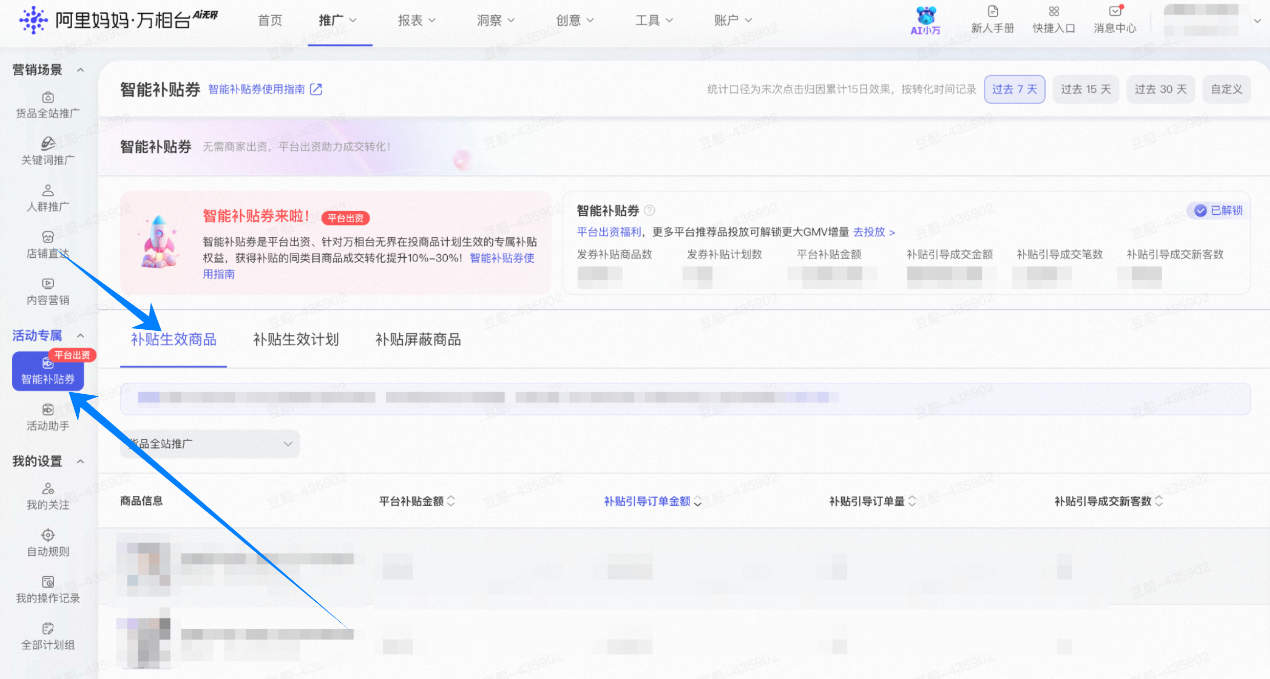Click the first product thumbnail in table
This screenshot has width=1270, height=679.
(x=144, y=566)
